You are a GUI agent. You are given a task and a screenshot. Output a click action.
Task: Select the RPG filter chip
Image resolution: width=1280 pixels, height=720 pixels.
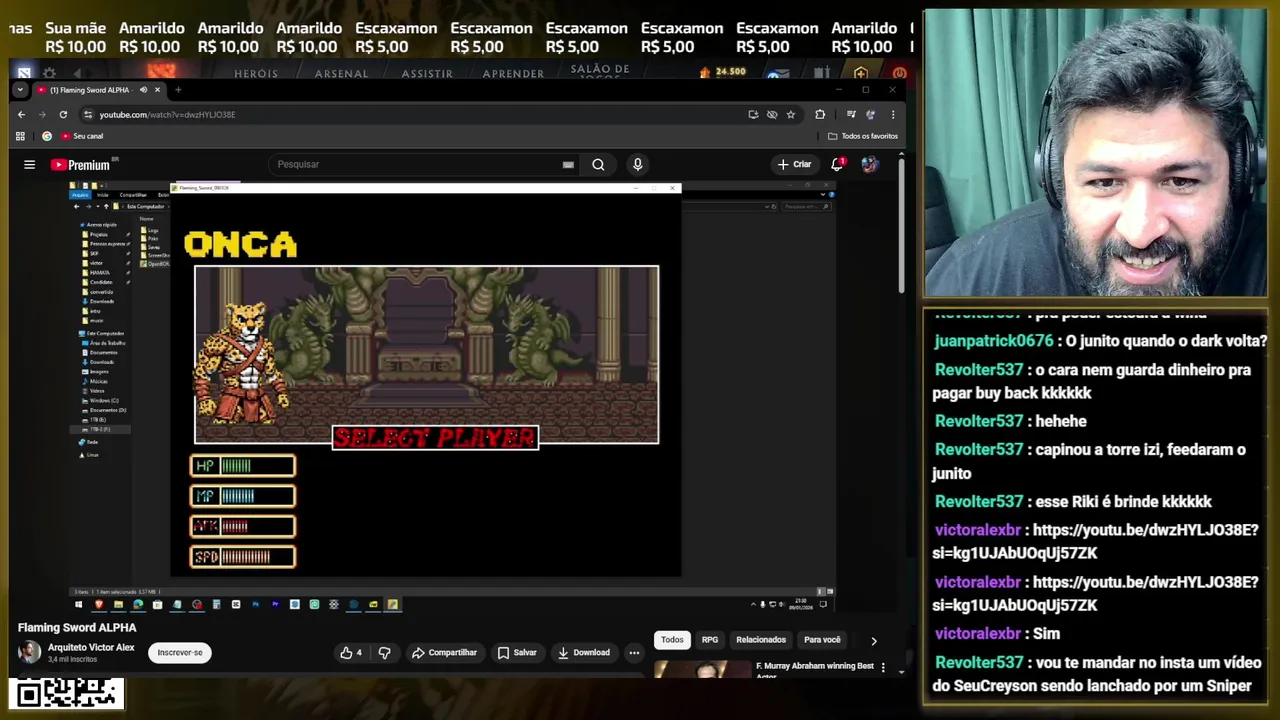point(709,640)
